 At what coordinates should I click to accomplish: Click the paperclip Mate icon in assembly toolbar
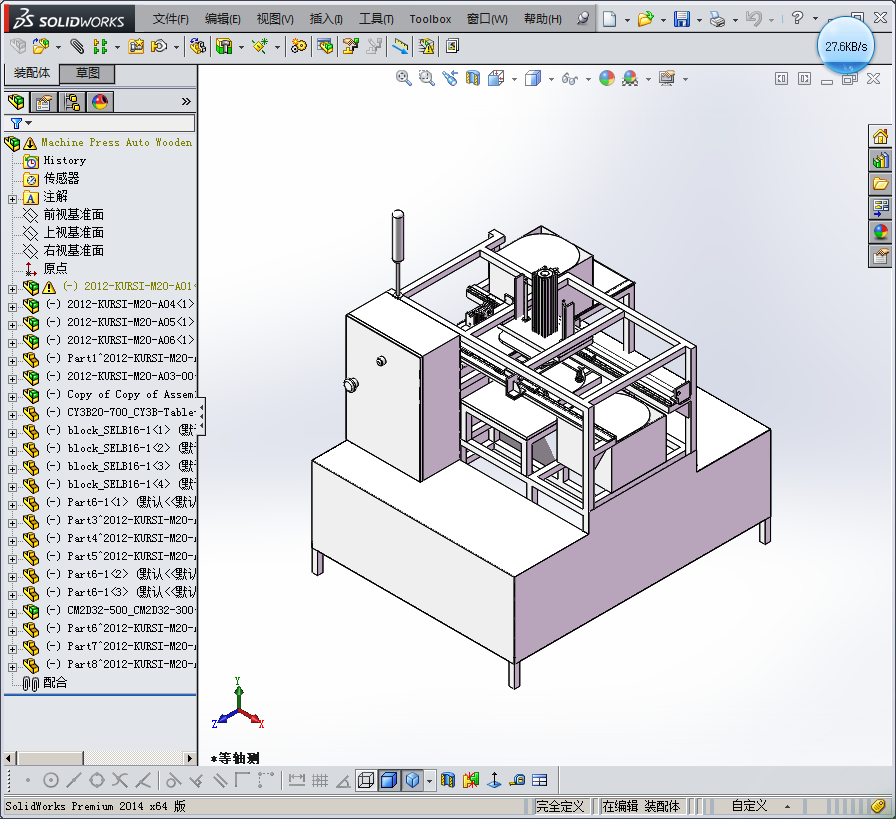tap(77, 46)
